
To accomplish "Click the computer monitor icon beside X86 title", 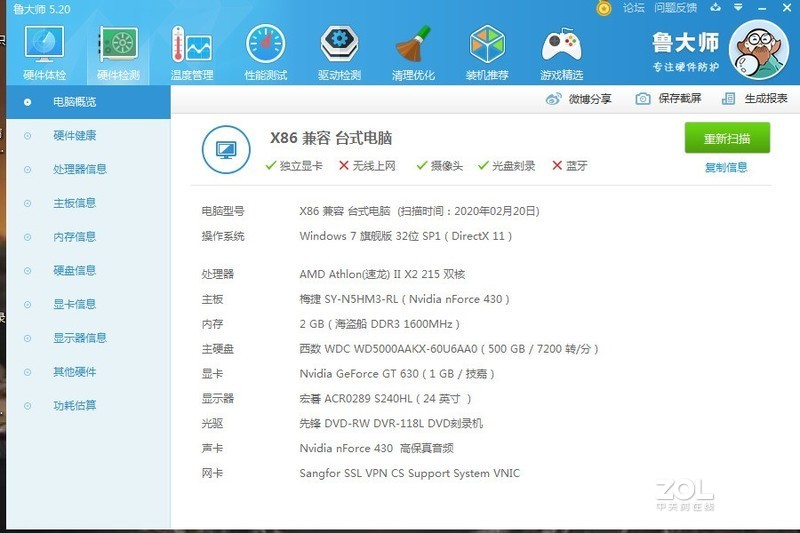I will click(226, 150).
